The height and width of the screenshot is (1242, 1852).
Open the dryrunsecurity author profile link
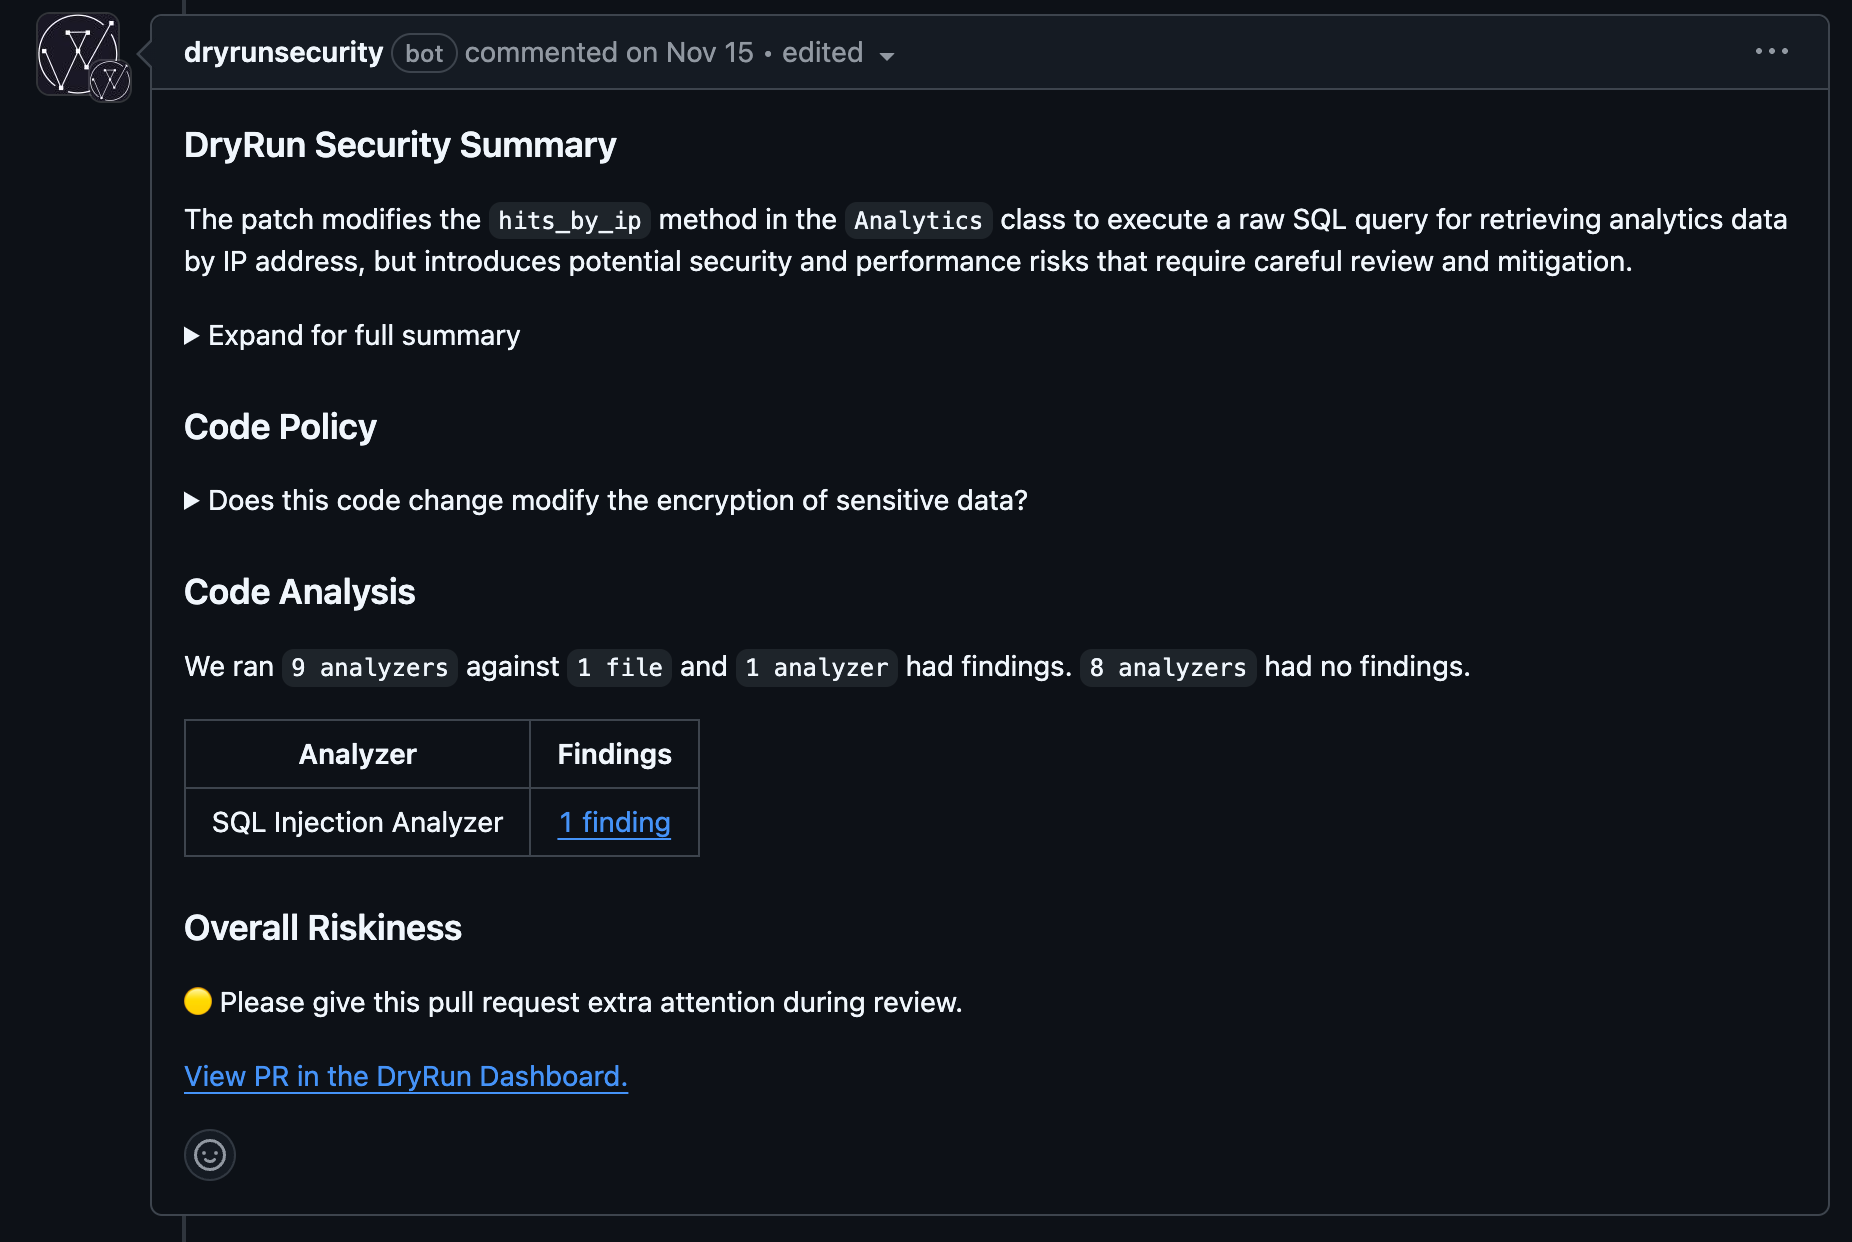pyautogui.click(x=283, y=52)
